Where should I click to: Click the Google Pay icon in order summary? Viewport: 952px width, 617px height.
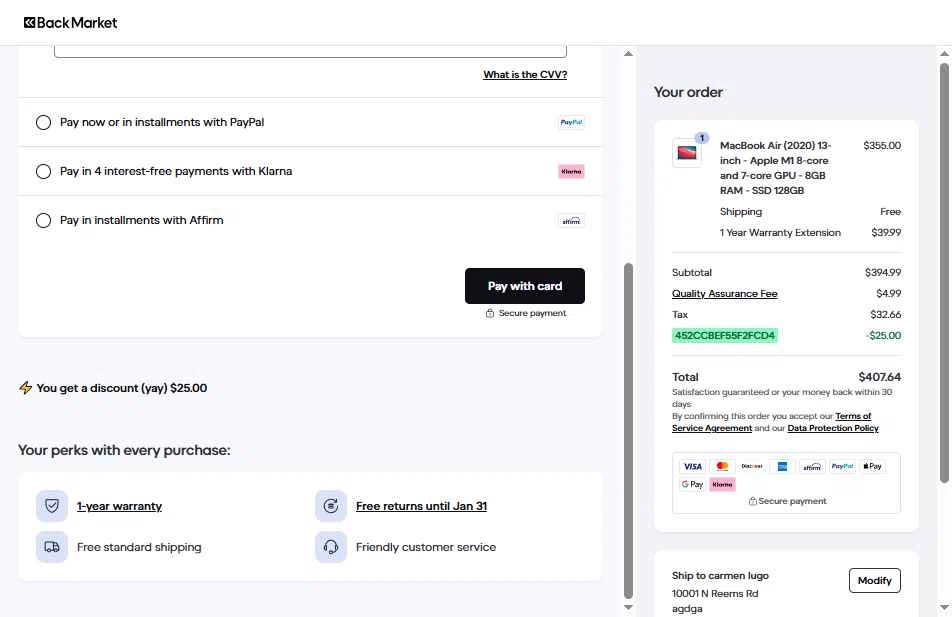(x=692, y=484)
